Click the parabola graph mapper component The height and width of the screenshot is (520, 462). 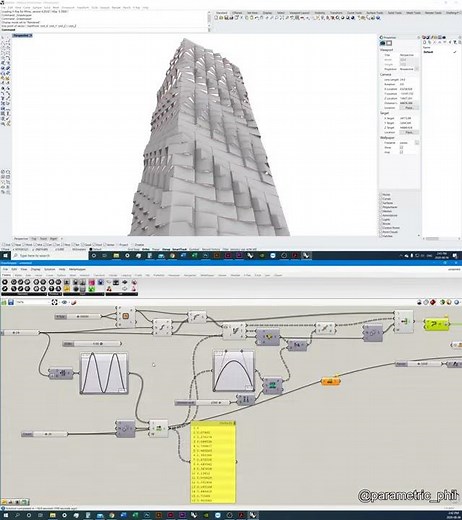pos(234,370)
